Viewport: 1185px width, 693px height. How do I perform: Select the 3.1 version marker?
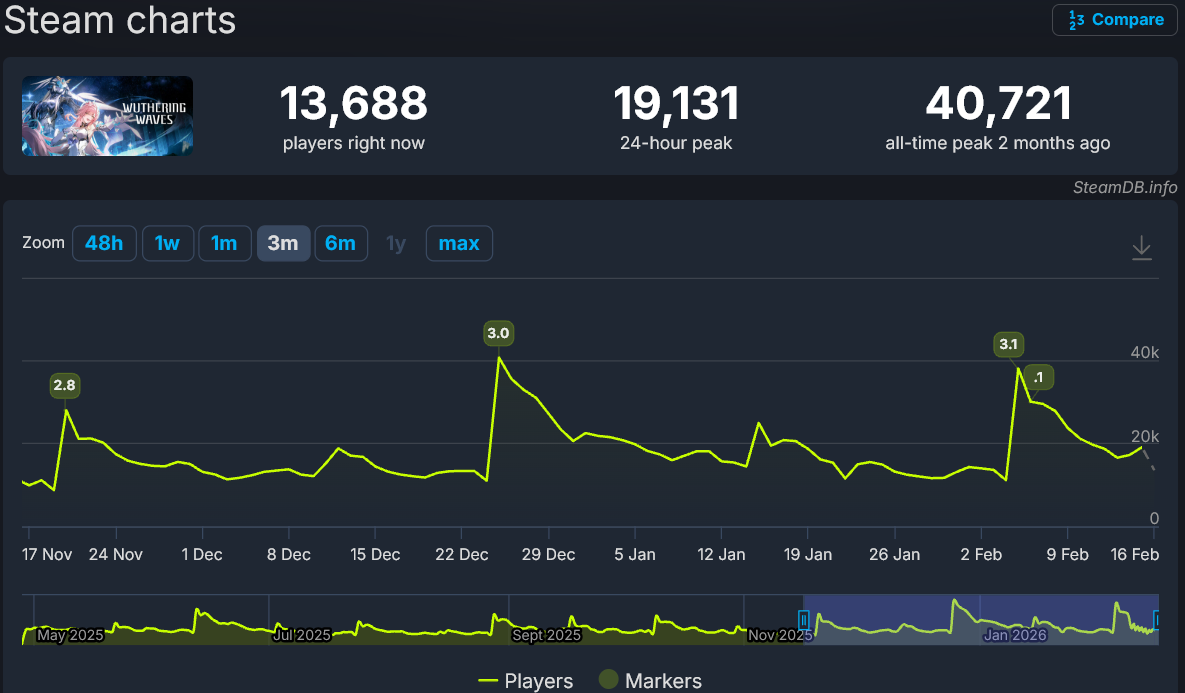1008,345
